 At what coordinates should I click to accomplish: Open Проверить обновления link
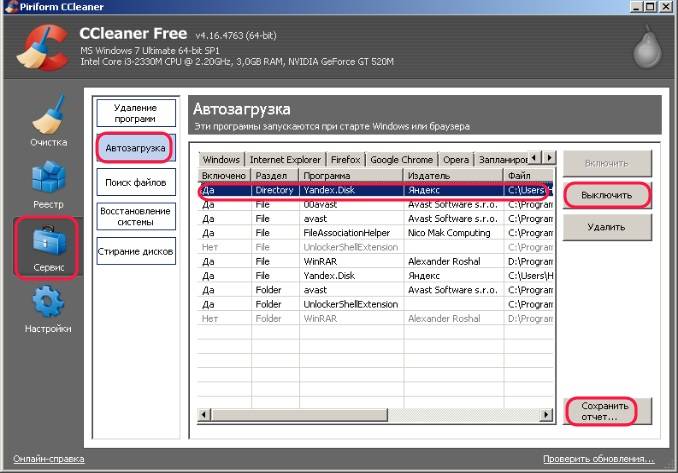pos(599,459)
